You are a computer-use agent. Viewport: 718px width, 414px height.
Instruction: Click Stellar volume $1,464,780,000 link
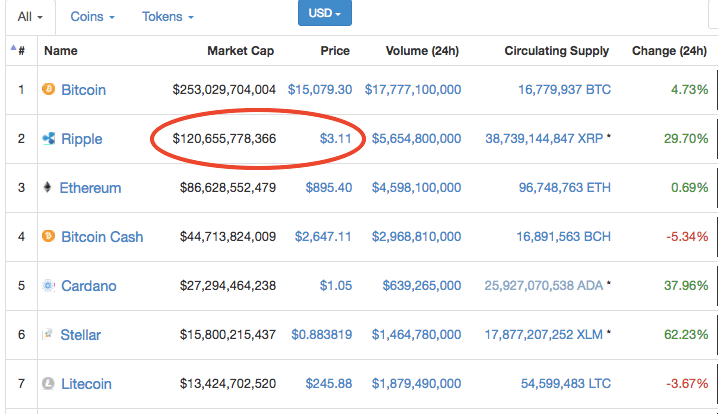coord(416,335)
